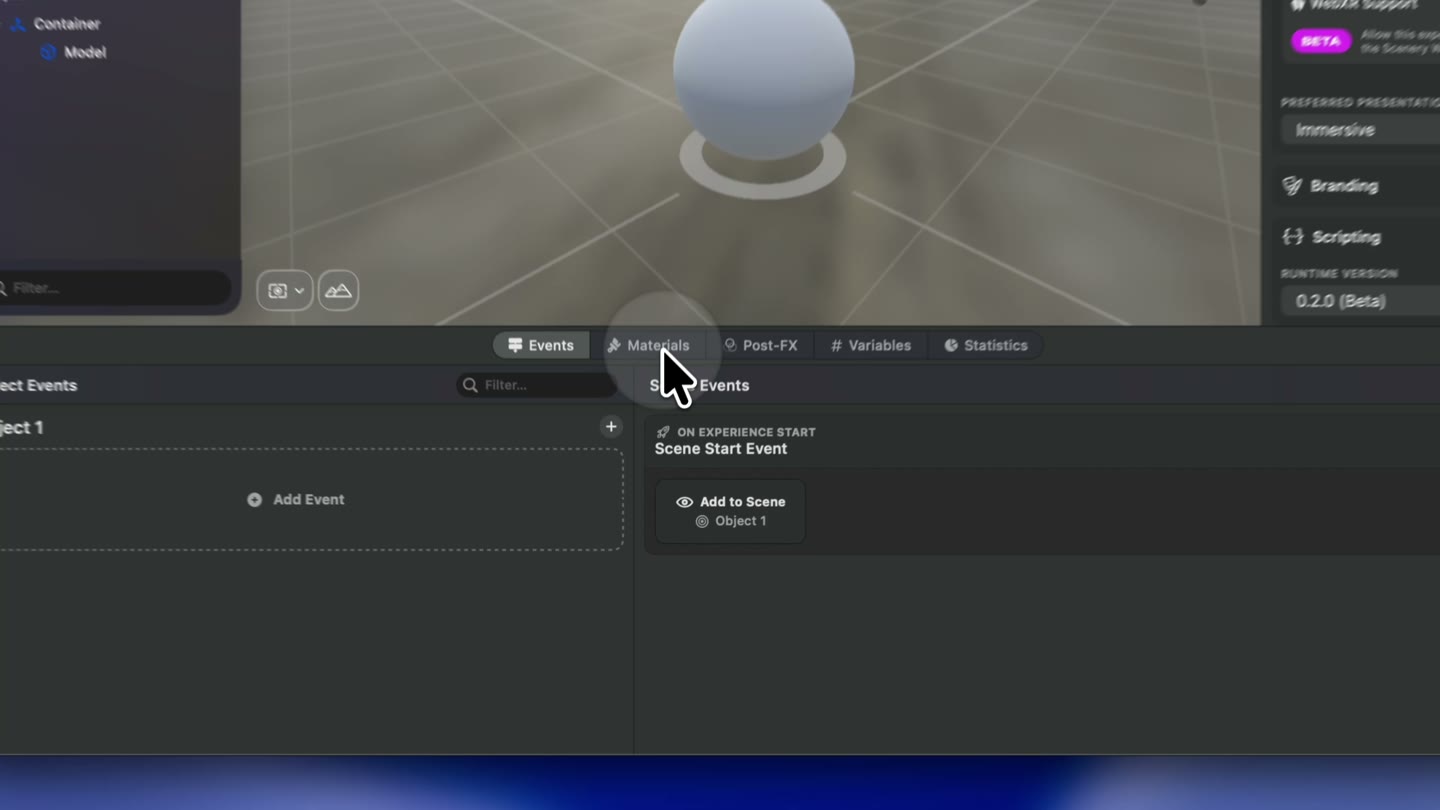Click the rocket icon on Experience Start
Image resolution: width=1440 pixels, height=810 pixels.
pos(663,432)
